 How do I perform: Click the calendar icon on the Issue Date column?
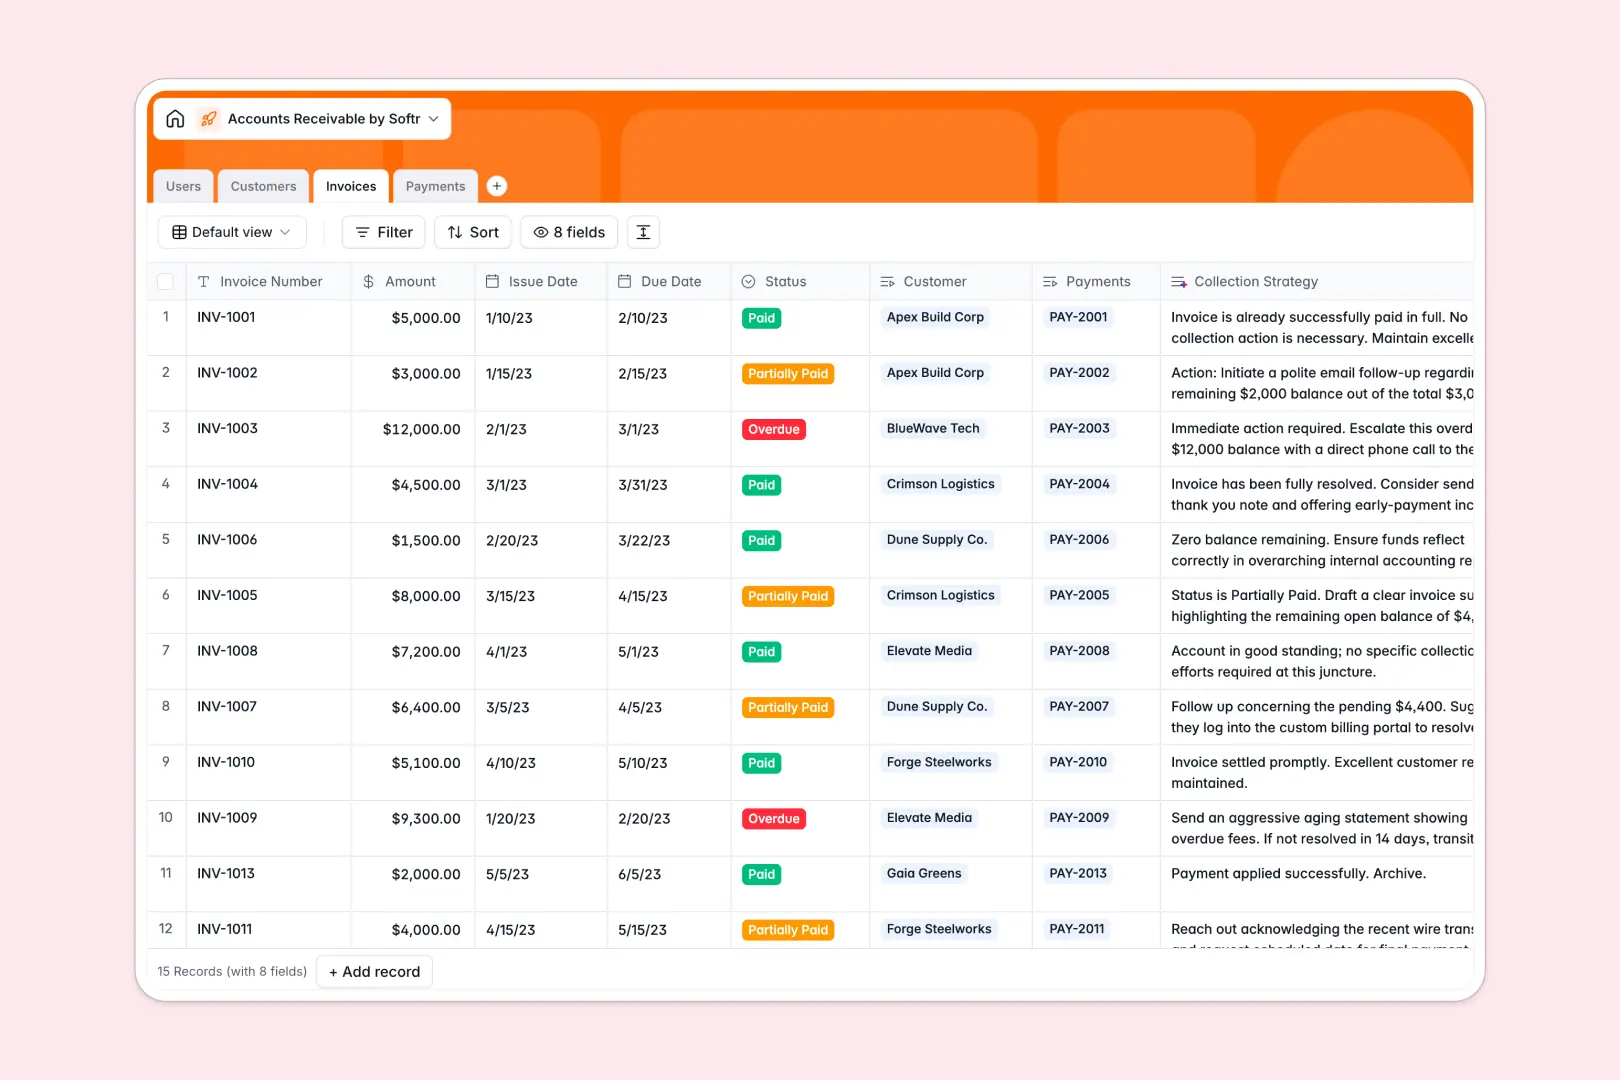click(491, 281)
